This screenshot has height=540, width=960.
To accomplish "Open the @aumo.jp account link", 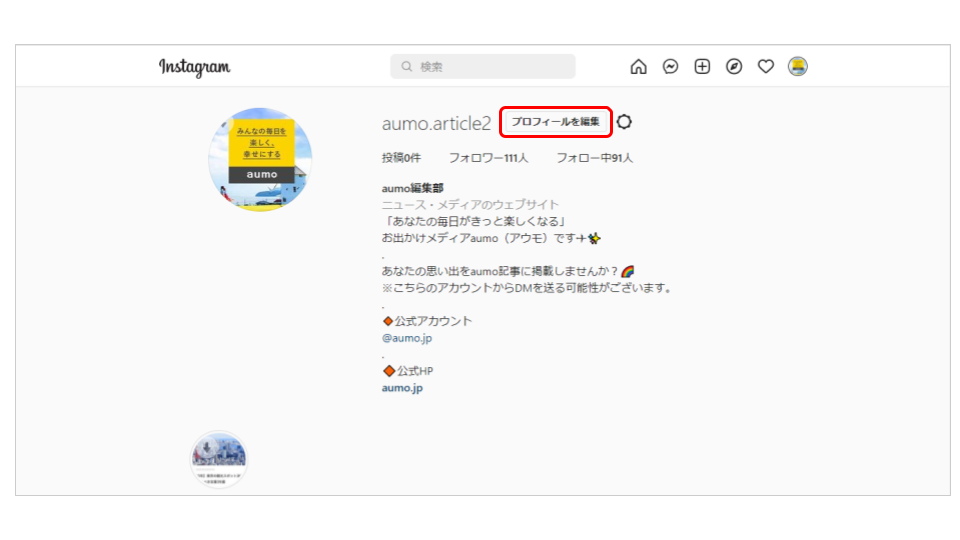I will click(x=407, y=338).
